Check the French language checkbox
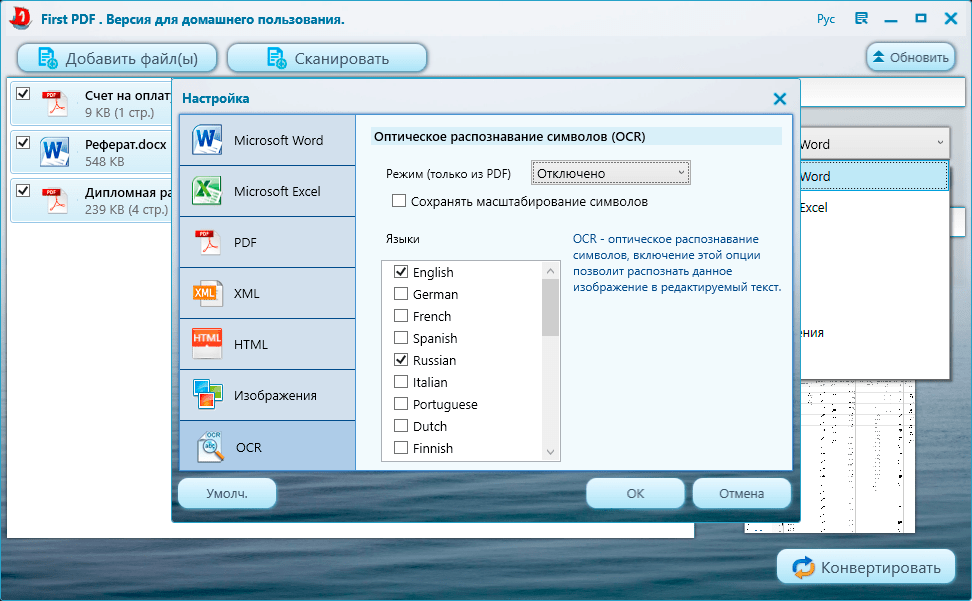The image size is (972, 601). (x=401, y=315)
